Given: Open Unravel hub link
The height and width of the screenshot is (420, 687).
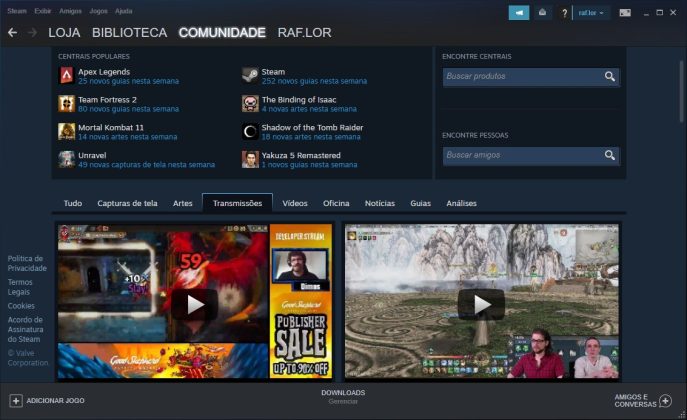Looking at the screenshot, I should tap(92, 155).
